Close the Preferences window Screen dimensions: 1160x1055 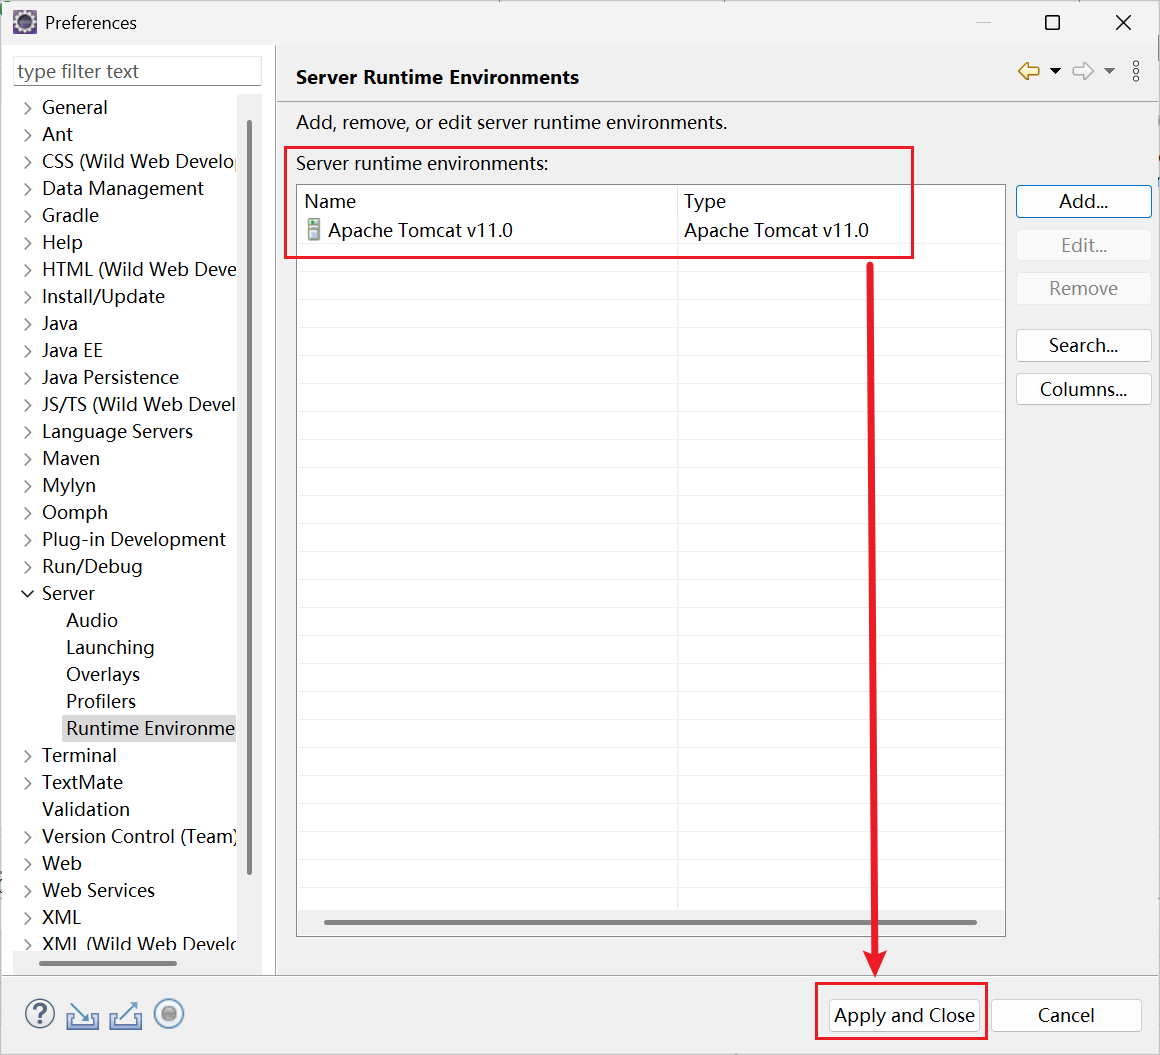coord(1123,23)
